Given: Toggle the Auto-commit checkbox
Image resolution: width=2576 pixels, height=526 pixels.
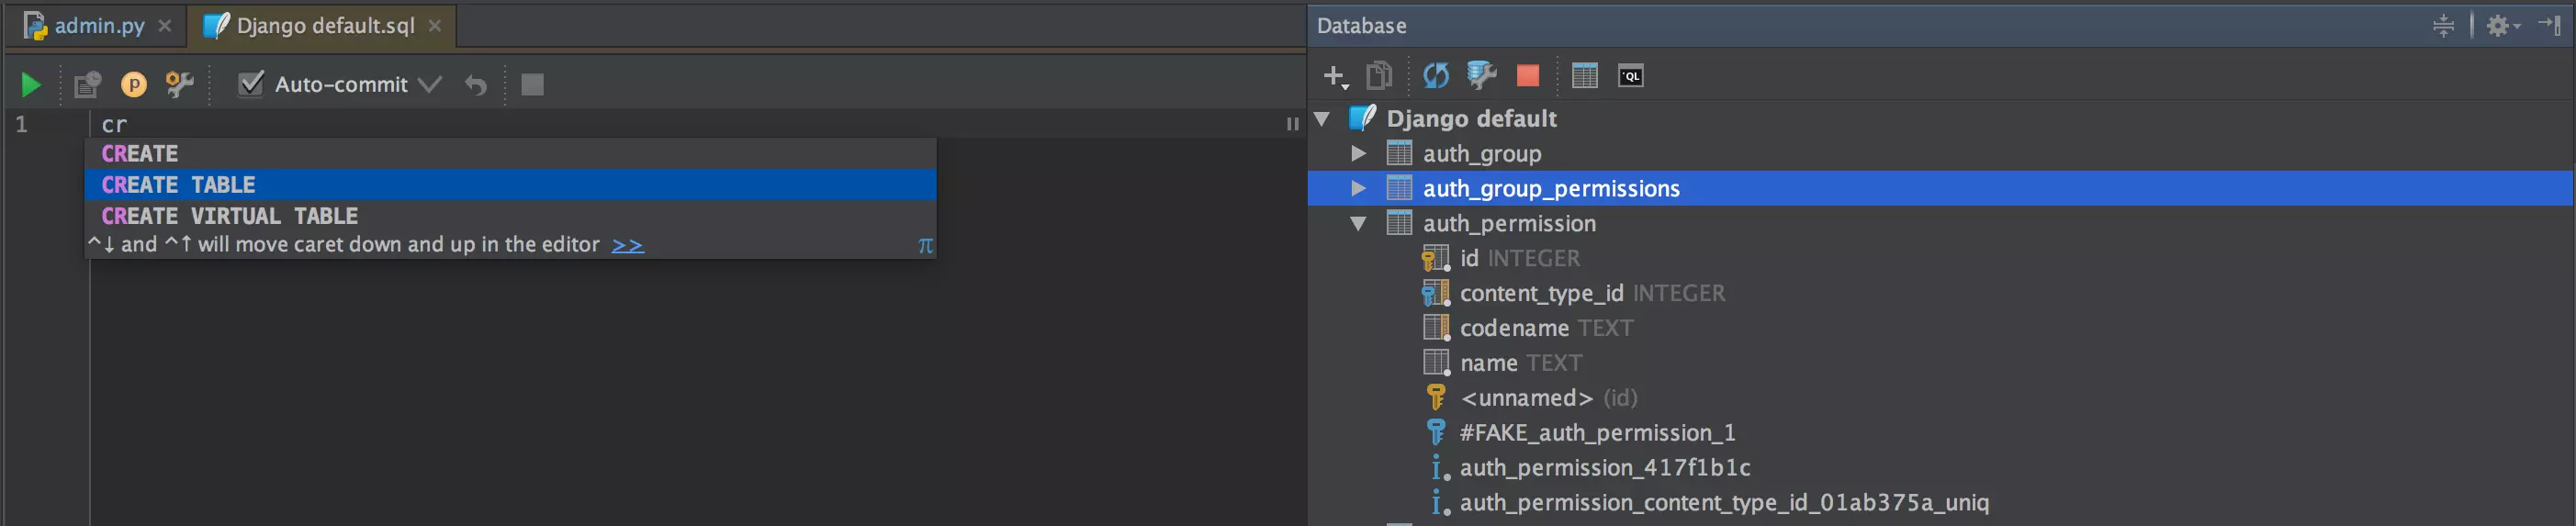Looking at the screenshot, I should [250, 84].
